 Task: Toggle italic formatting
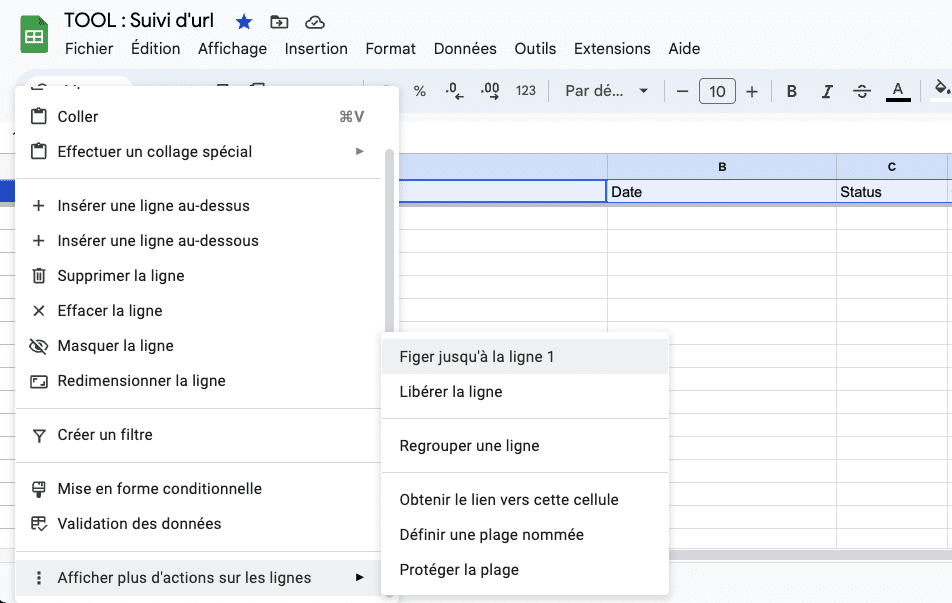point(827,91)
